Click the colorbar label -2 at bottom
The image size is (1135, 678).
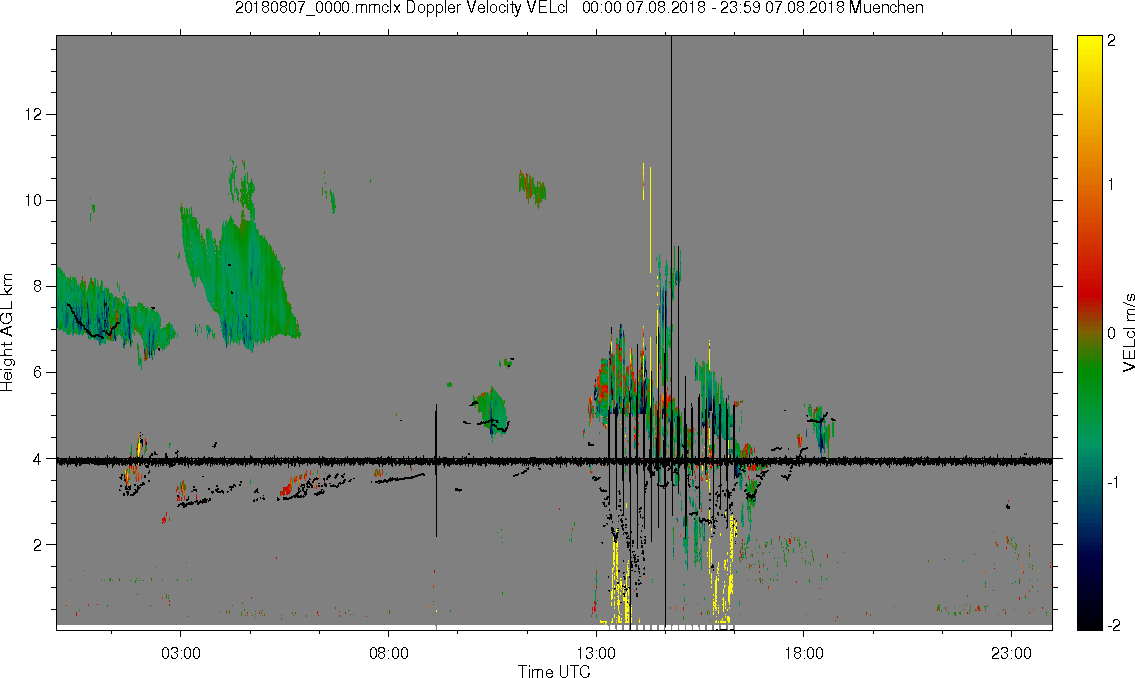(x=1113, y=625)
